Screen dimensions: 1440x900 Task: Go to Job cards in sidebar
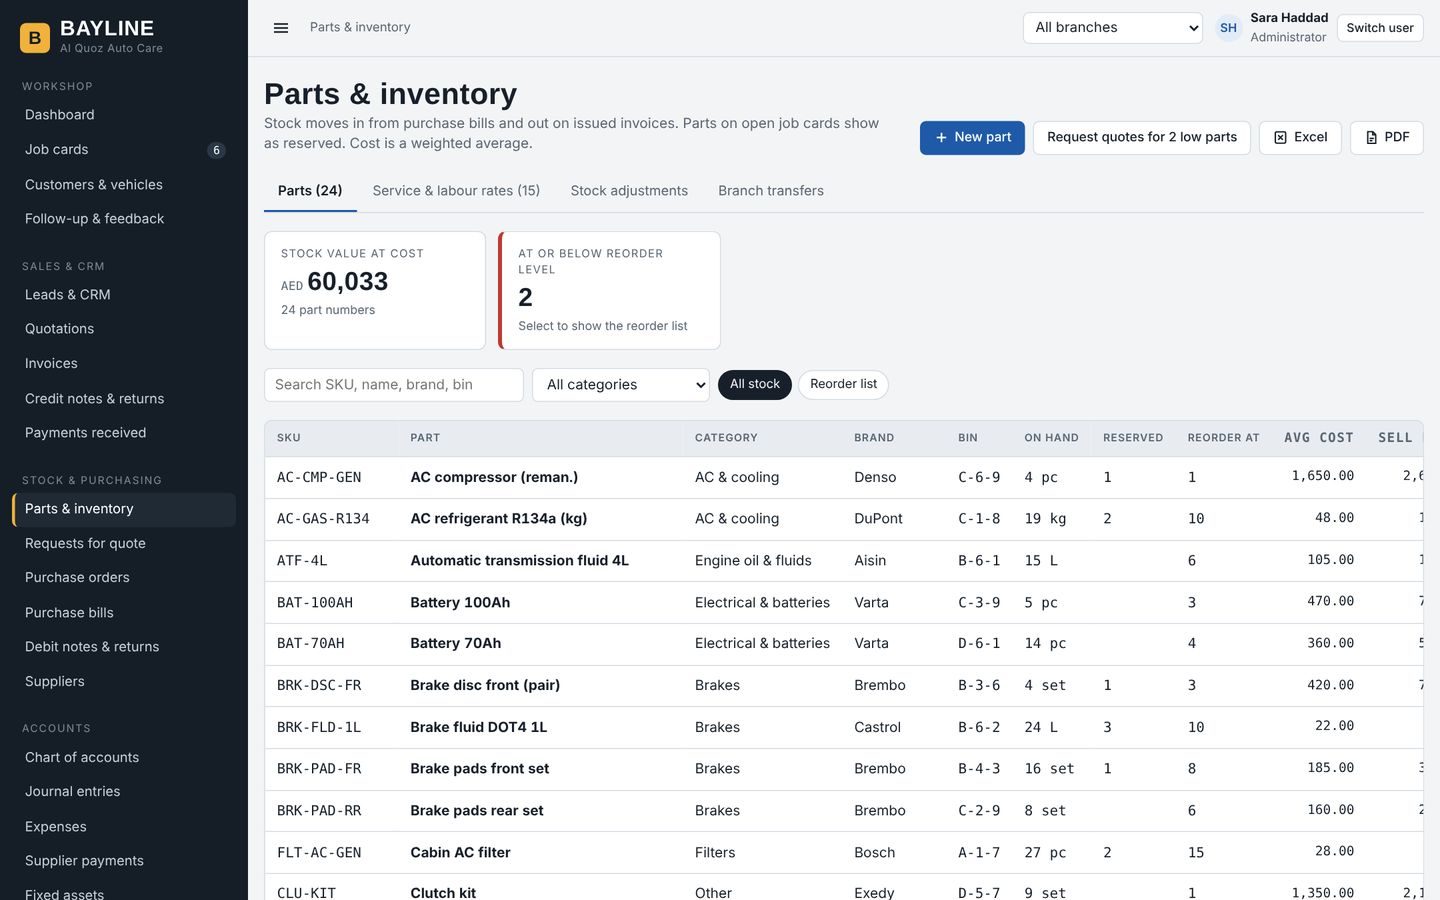point(124,150)
